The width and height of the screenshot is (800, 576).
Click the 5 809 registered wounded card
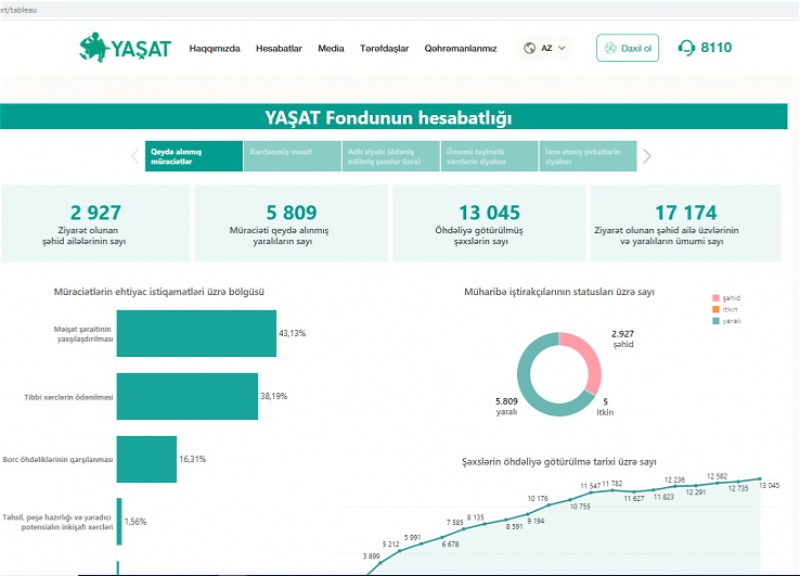click(291, 223)
